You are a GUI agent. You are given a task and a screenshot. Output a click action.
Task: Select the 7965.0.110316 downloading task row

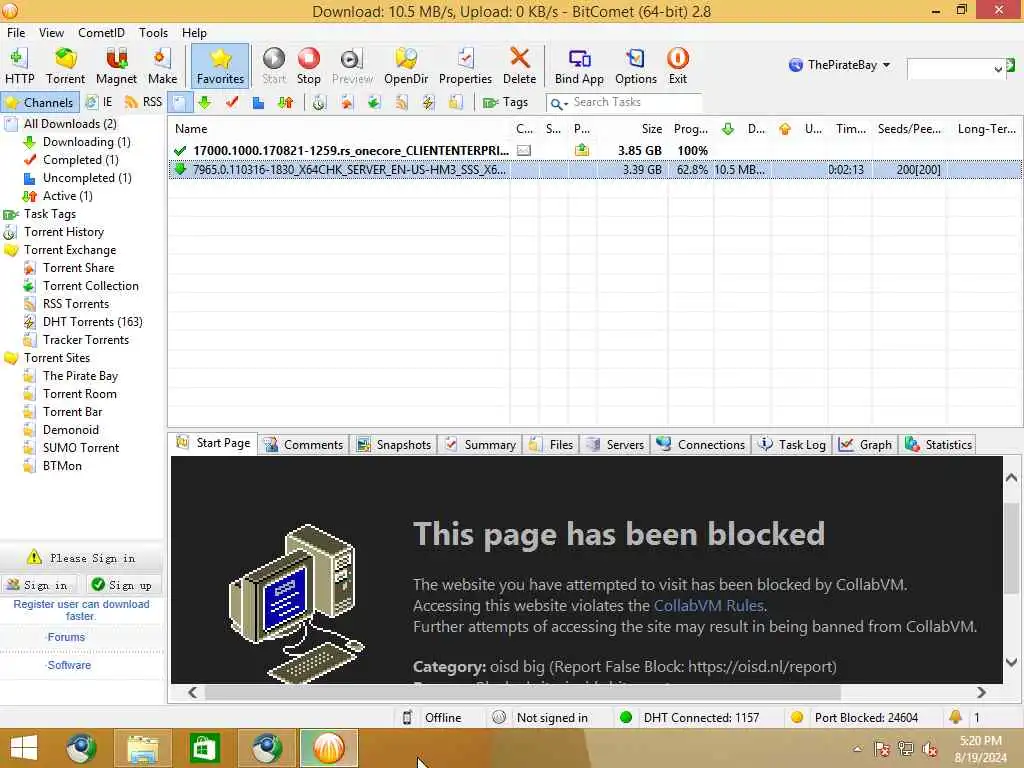tap(594, 170)
